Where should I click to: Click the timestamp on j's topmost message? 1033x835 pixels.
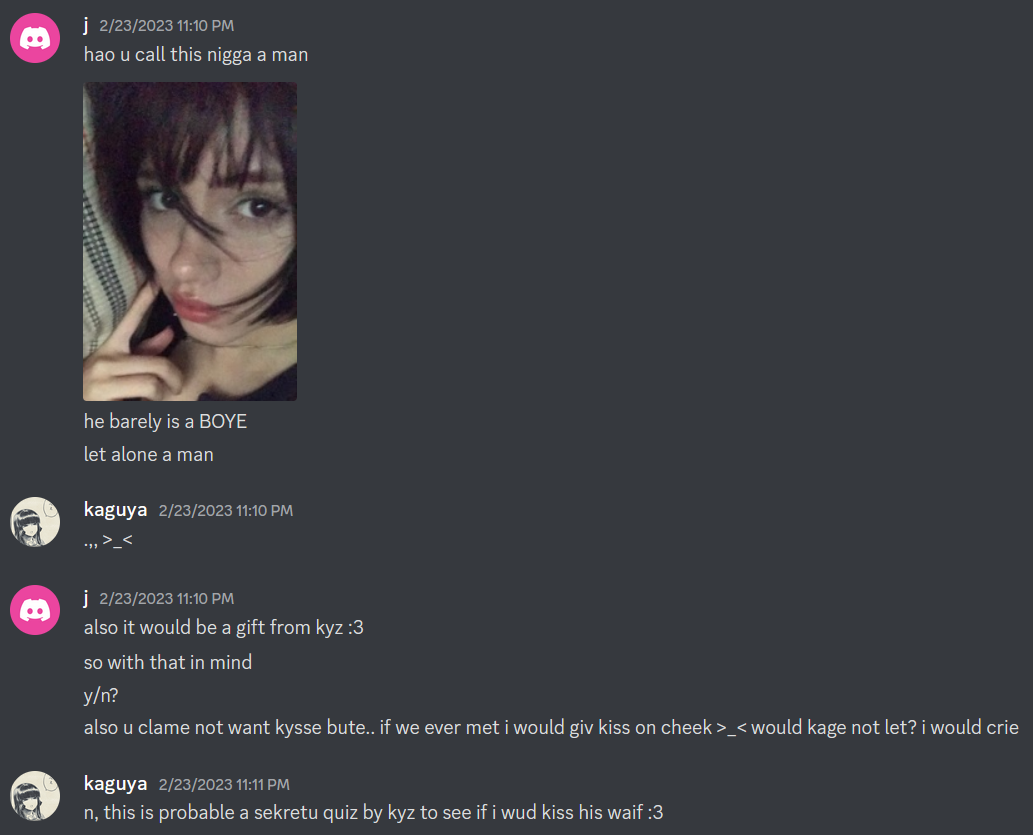(167, 26)
